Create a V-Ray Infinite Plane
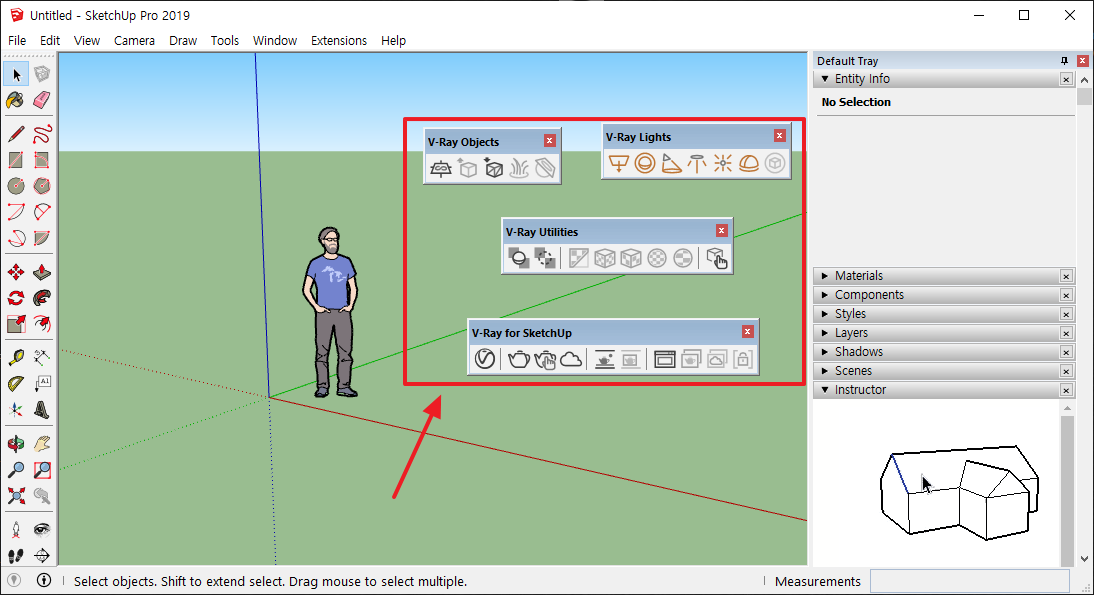This screenshot has width=1094, height=595. [x=441, y=168]
